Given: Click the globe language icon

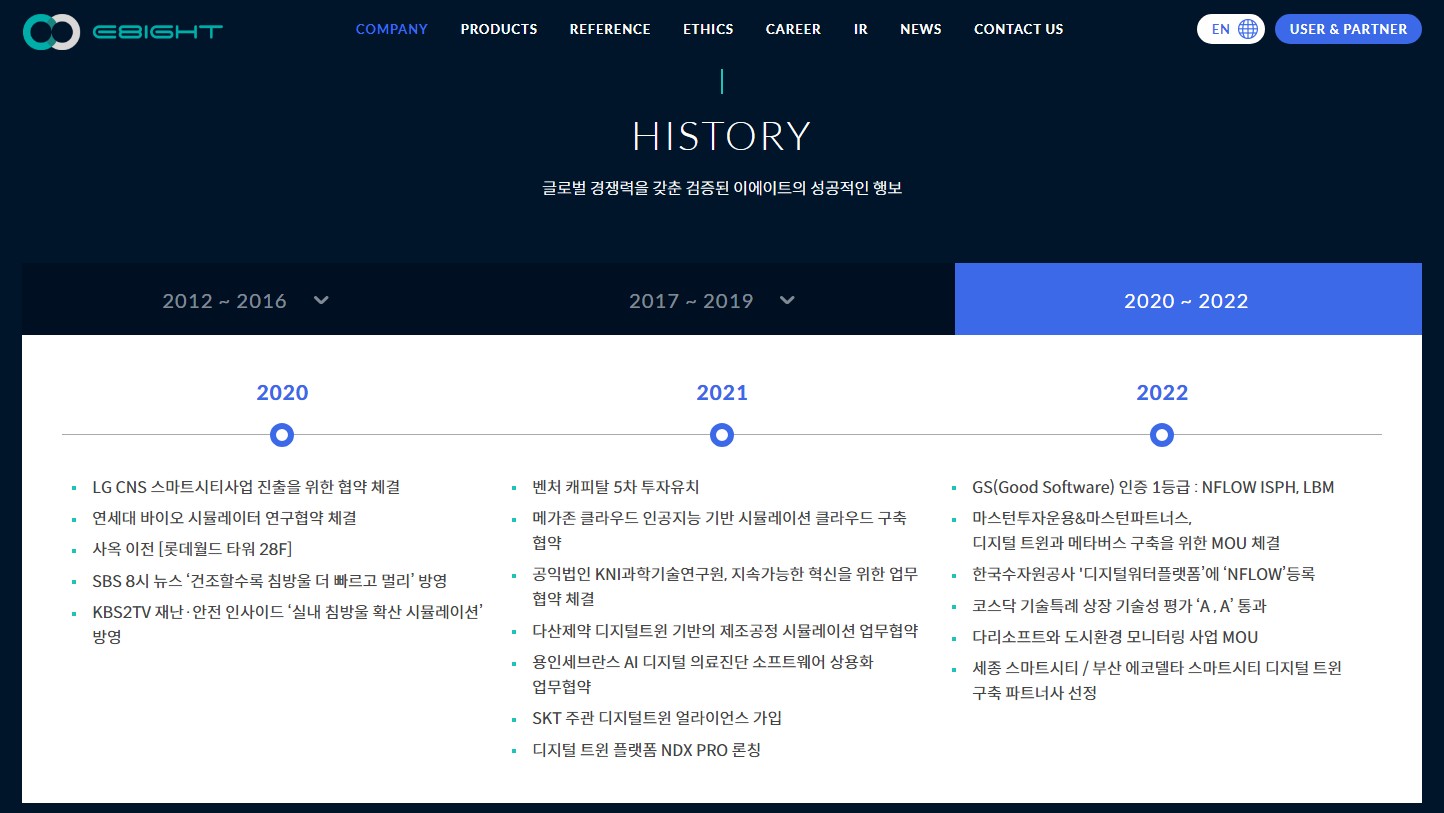Looking at the screenshot, I should pyautogui.click(x=1248, y=29).
